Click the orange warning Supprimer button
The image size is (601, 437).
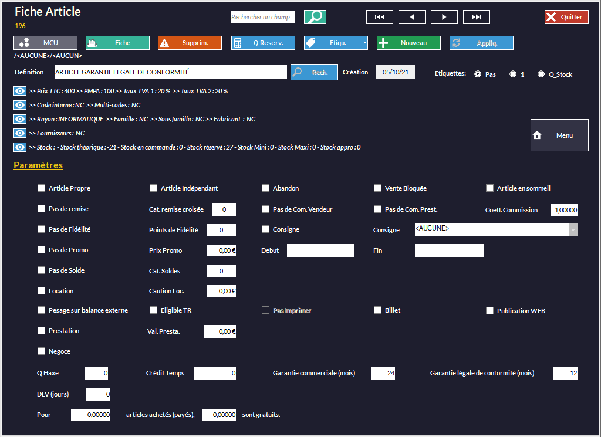tap(189, 43)
